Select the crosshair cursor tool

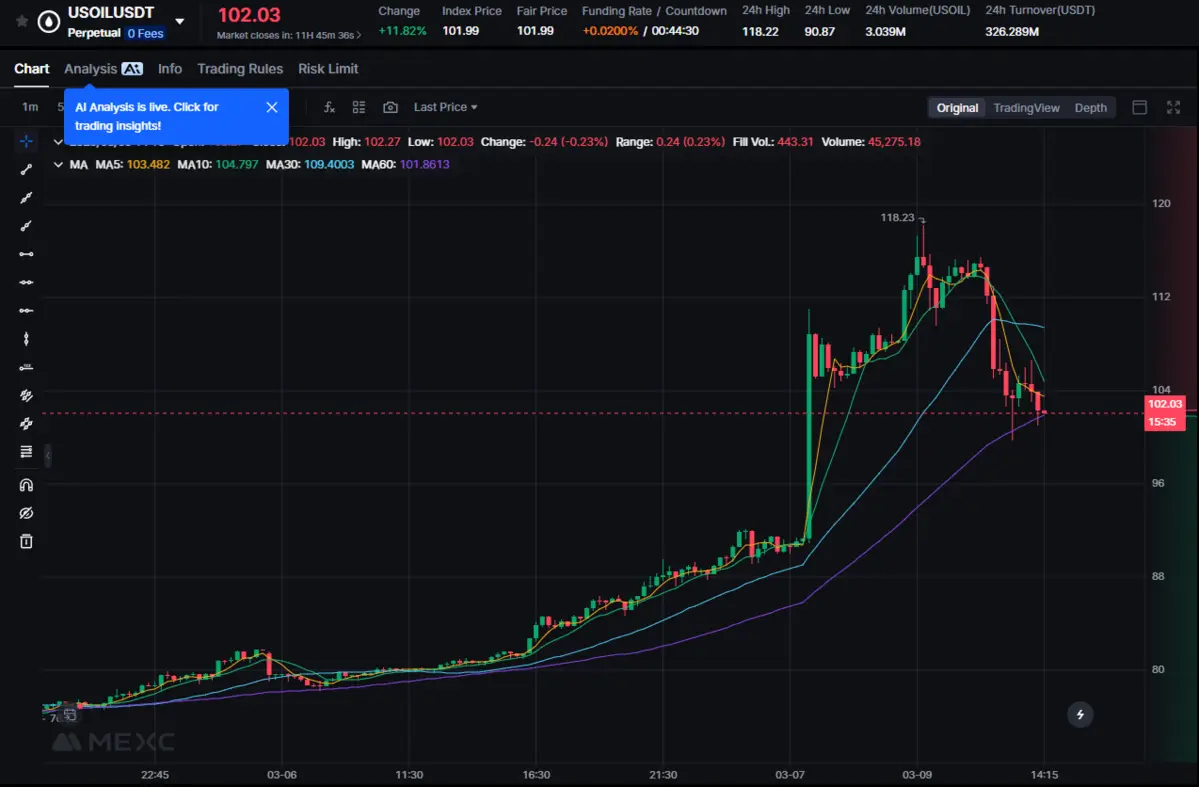click(26, 141)
